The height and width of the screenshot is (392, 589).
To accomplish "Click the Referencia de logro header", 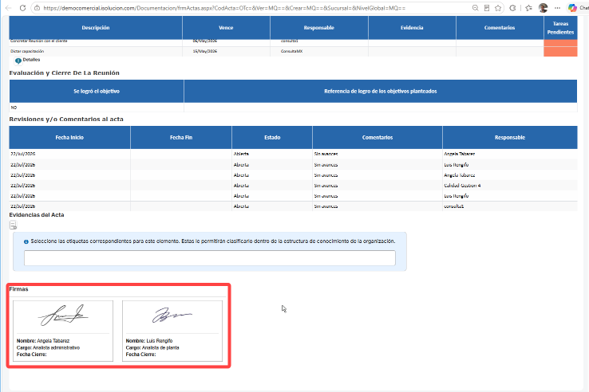I will point(381,91).
